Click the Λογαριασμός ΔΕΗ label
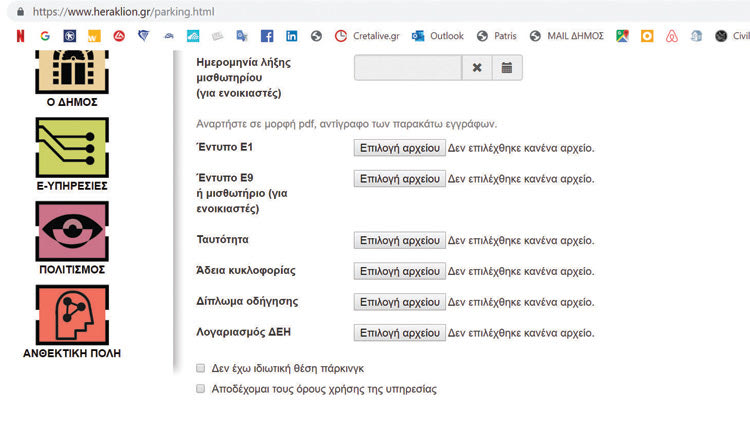750x430 pixels. tap(243, 331)
